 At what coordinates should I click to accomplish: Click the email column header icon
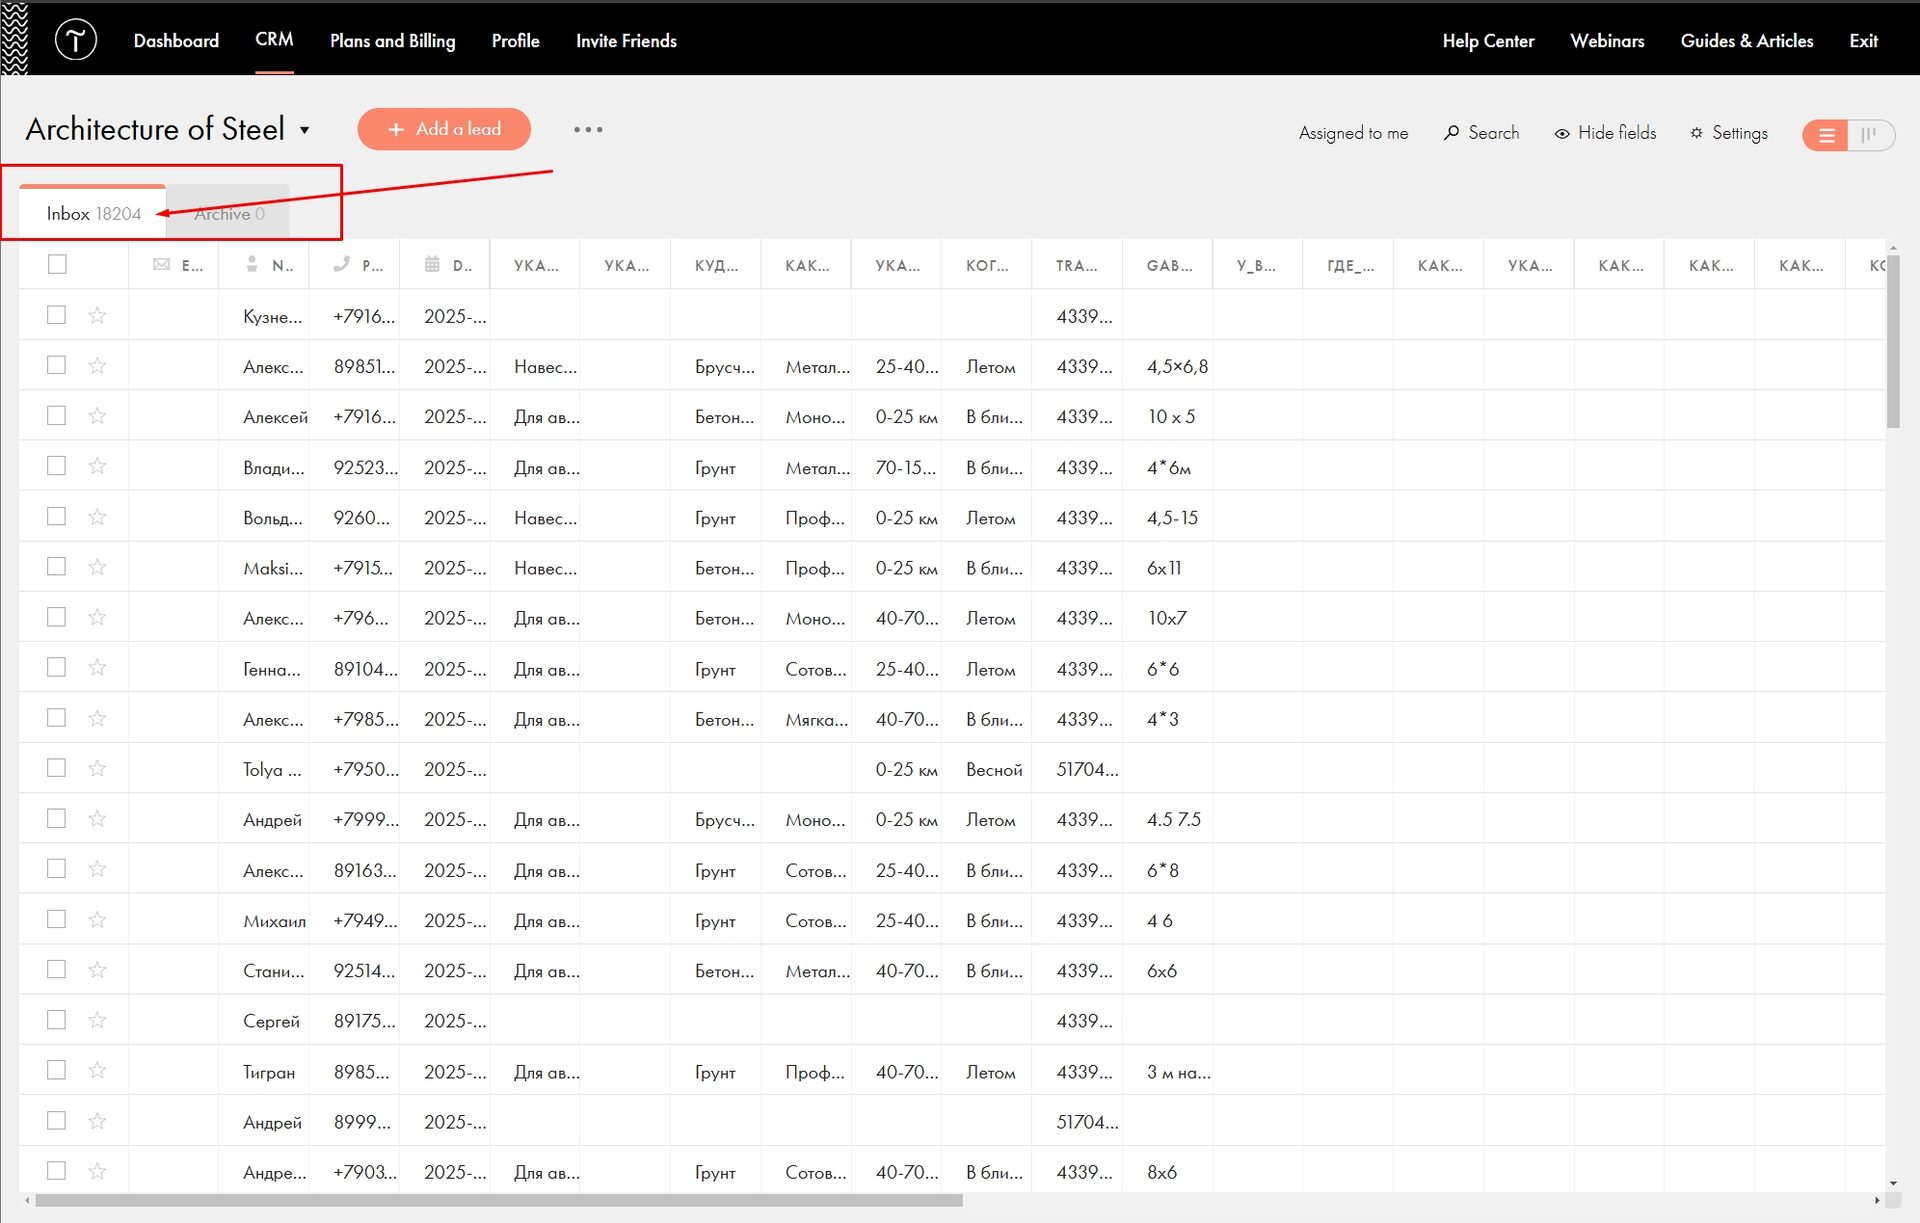[161, 265]
